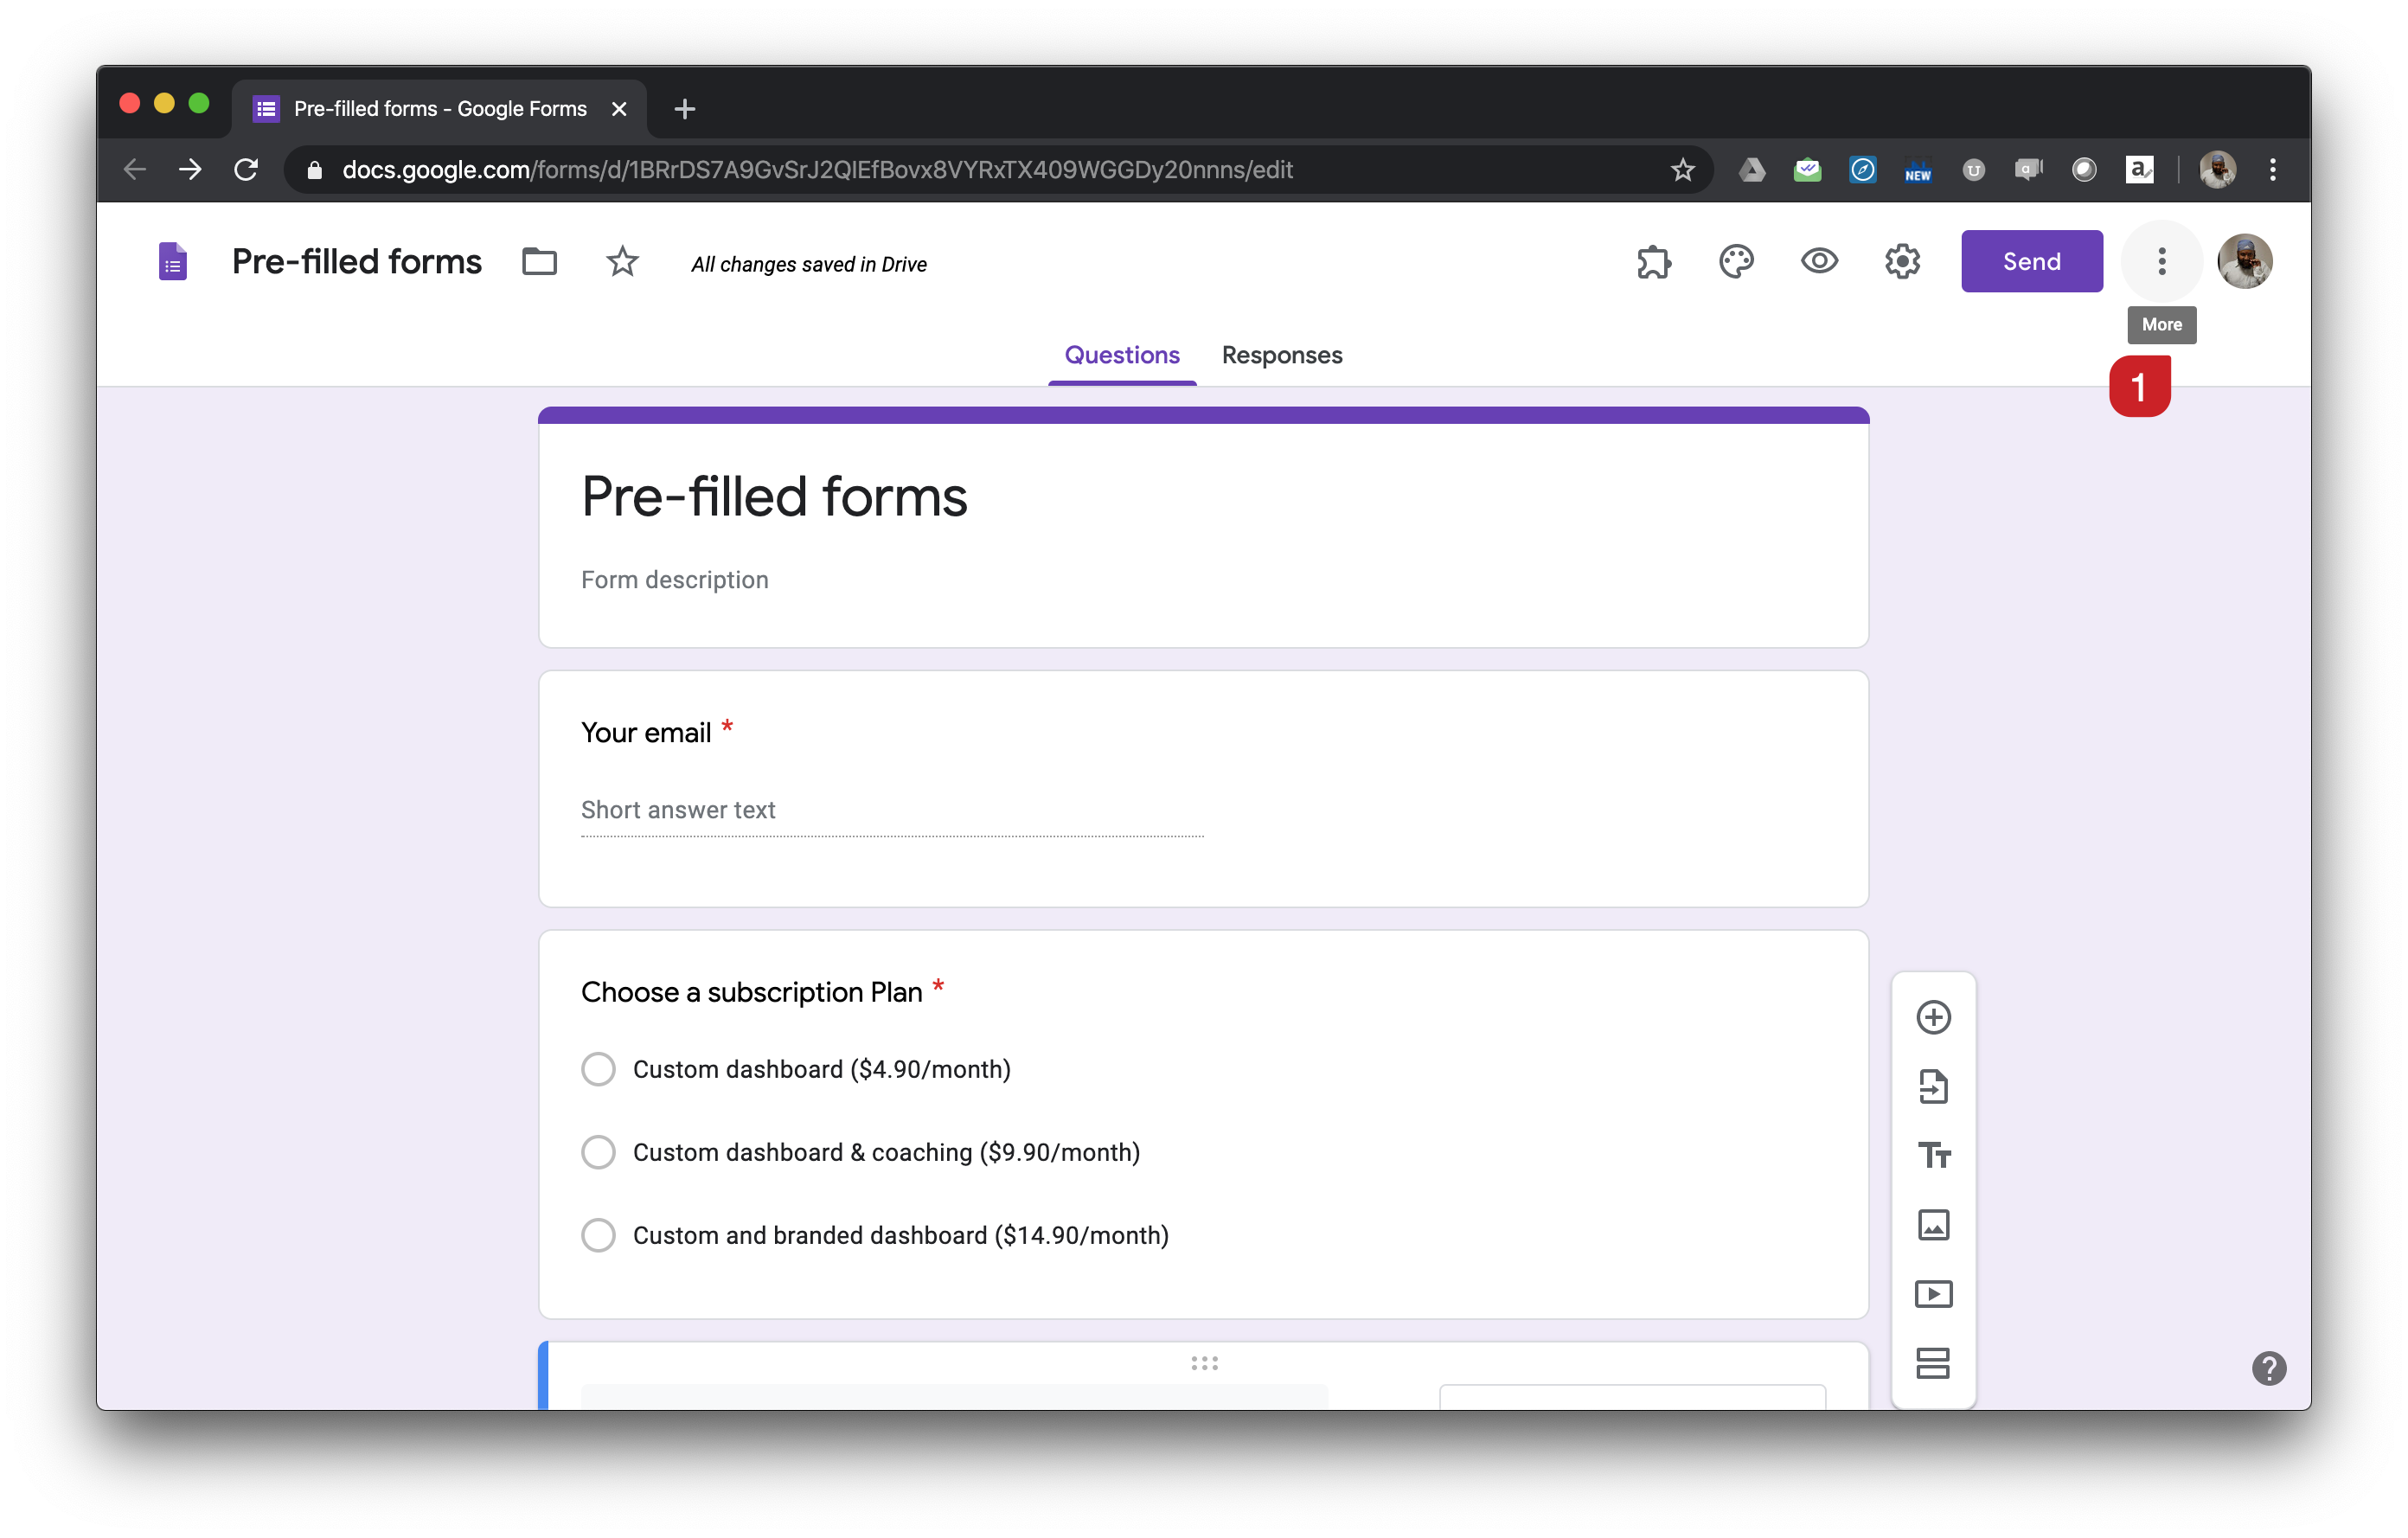Star the Pre-filled forms document
The height and width of the screenshot is (1538, 2408).
622,262
